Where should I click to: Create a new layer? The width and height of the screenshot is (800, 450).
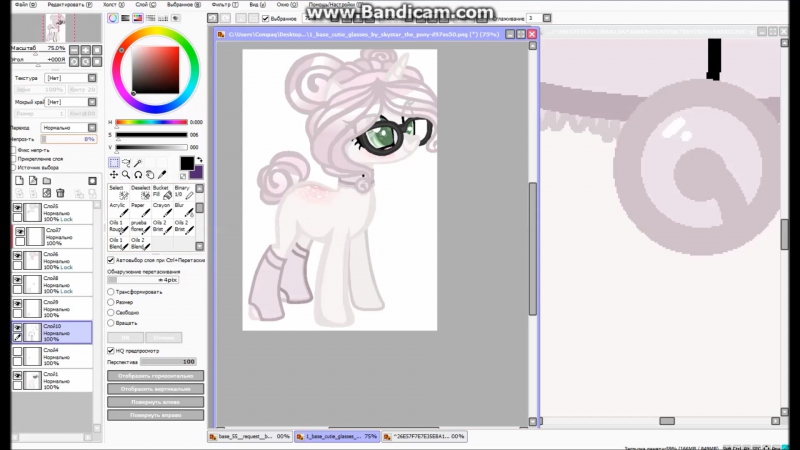(19, 181)
